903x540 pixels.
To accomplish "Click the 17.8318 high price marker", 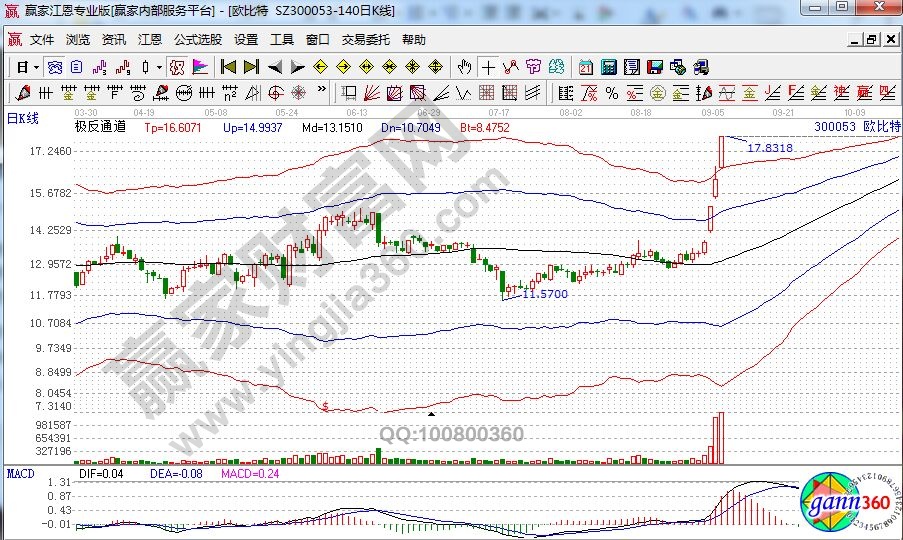I will coord(770,148).
